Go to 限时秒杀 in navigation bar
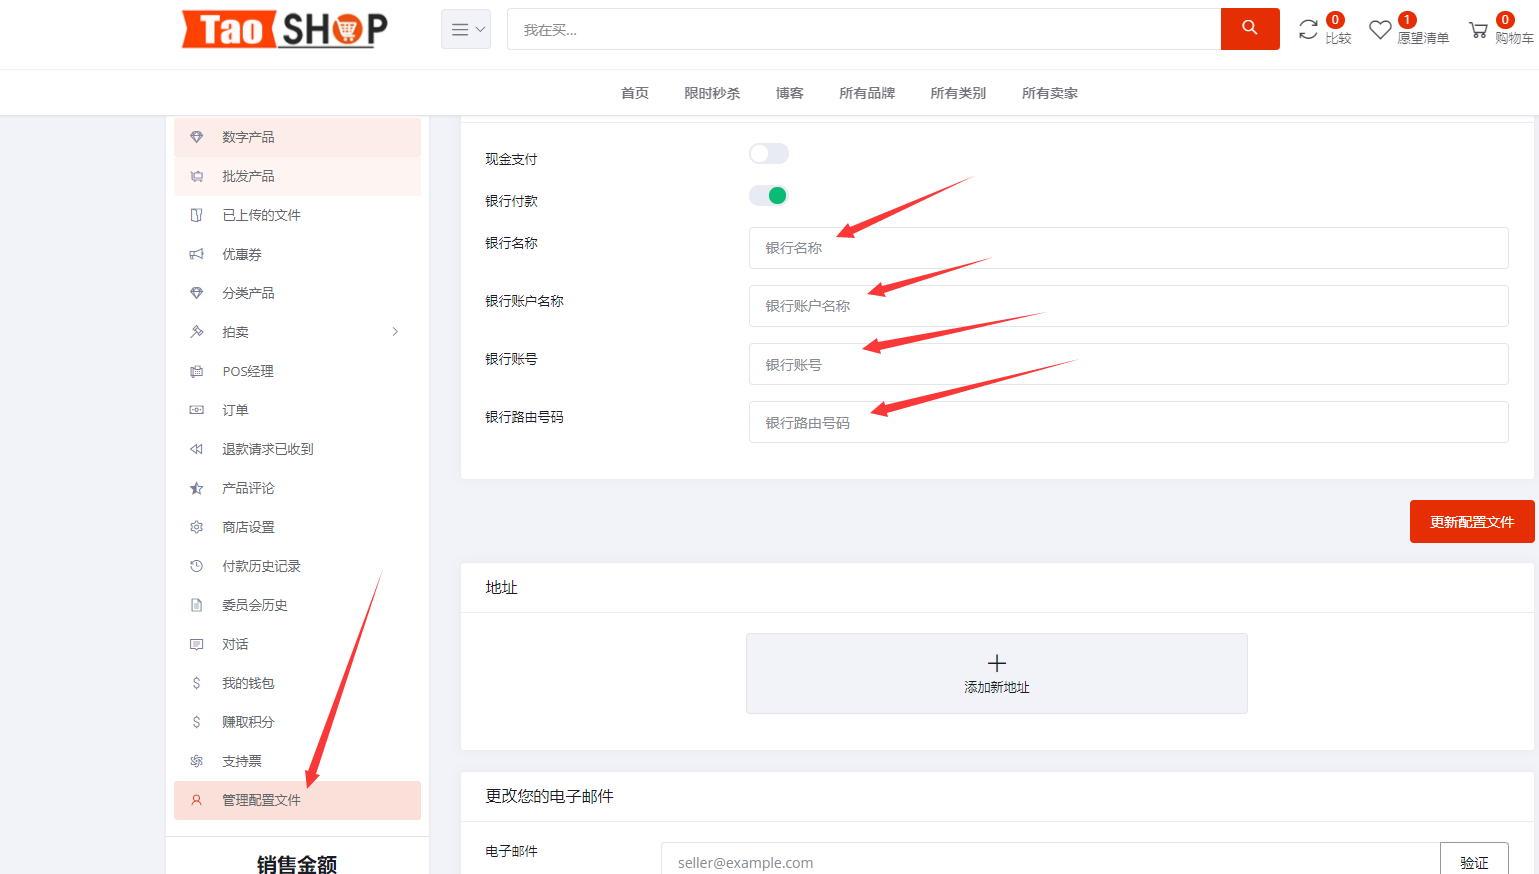 coord(712,93)
